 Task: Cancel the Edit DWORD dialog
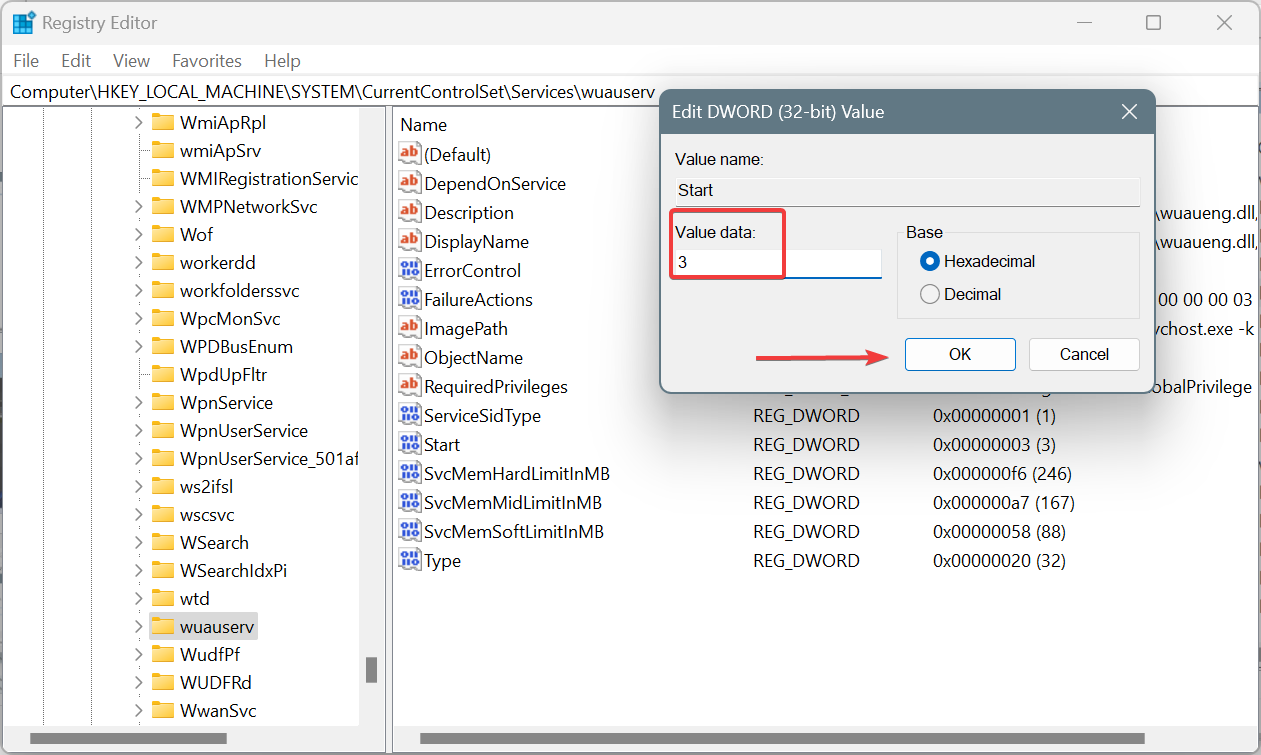1084,354
